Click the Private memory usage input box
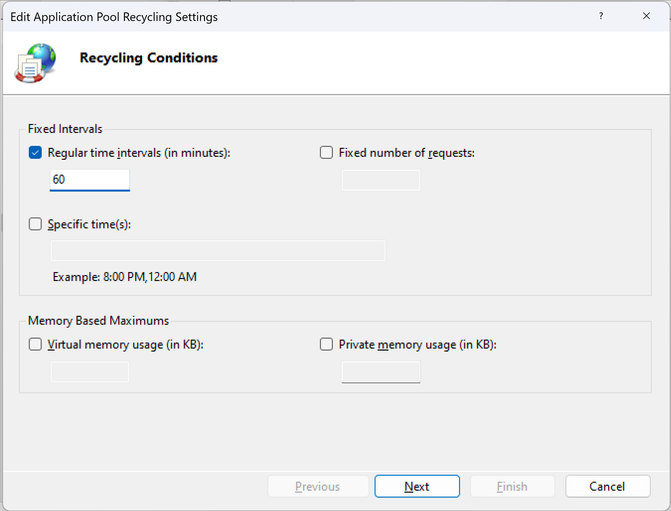 click(x=381, y=372)
